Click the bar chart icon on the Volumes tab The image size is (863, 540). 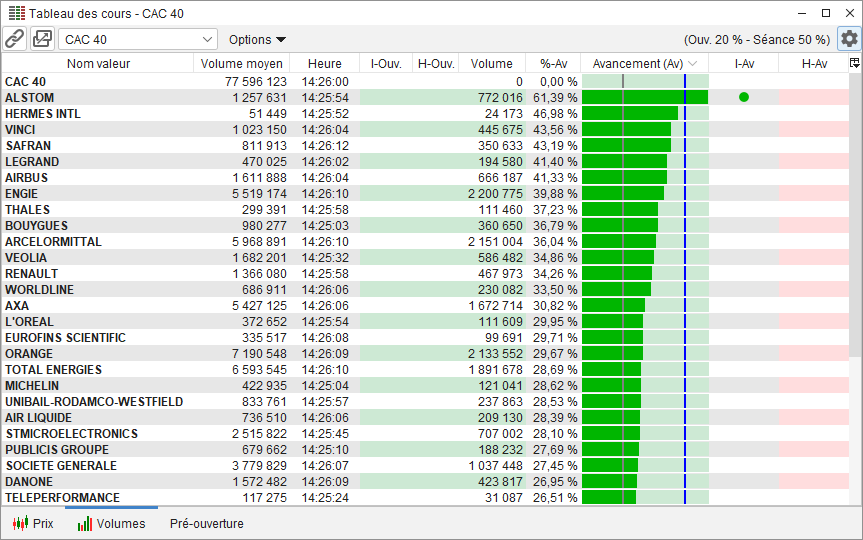pos(85,523)
